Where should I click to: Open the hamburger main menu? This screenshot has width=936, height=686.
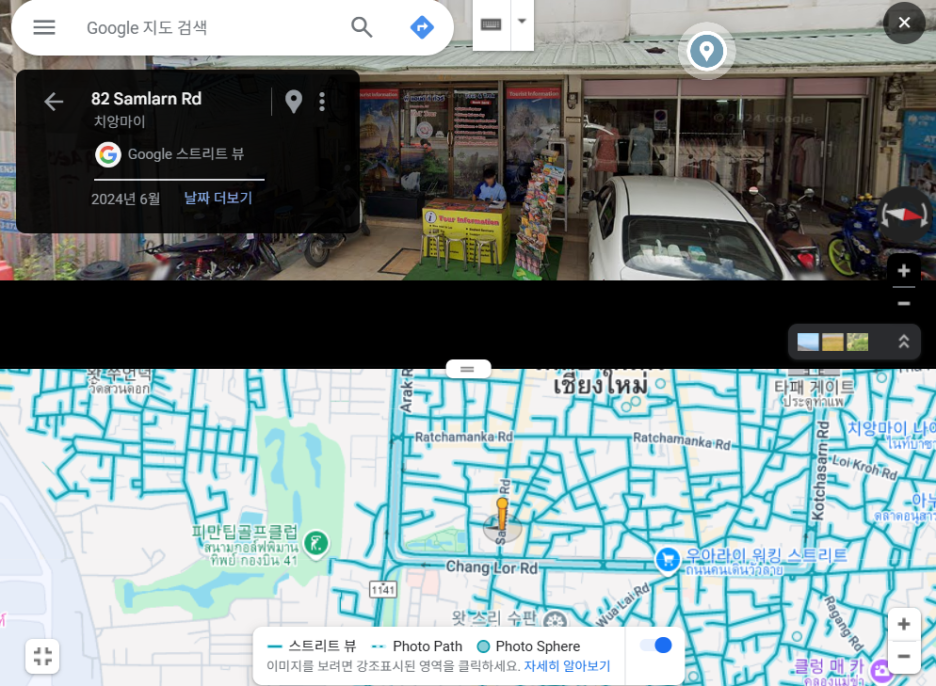tap(44, 27)
